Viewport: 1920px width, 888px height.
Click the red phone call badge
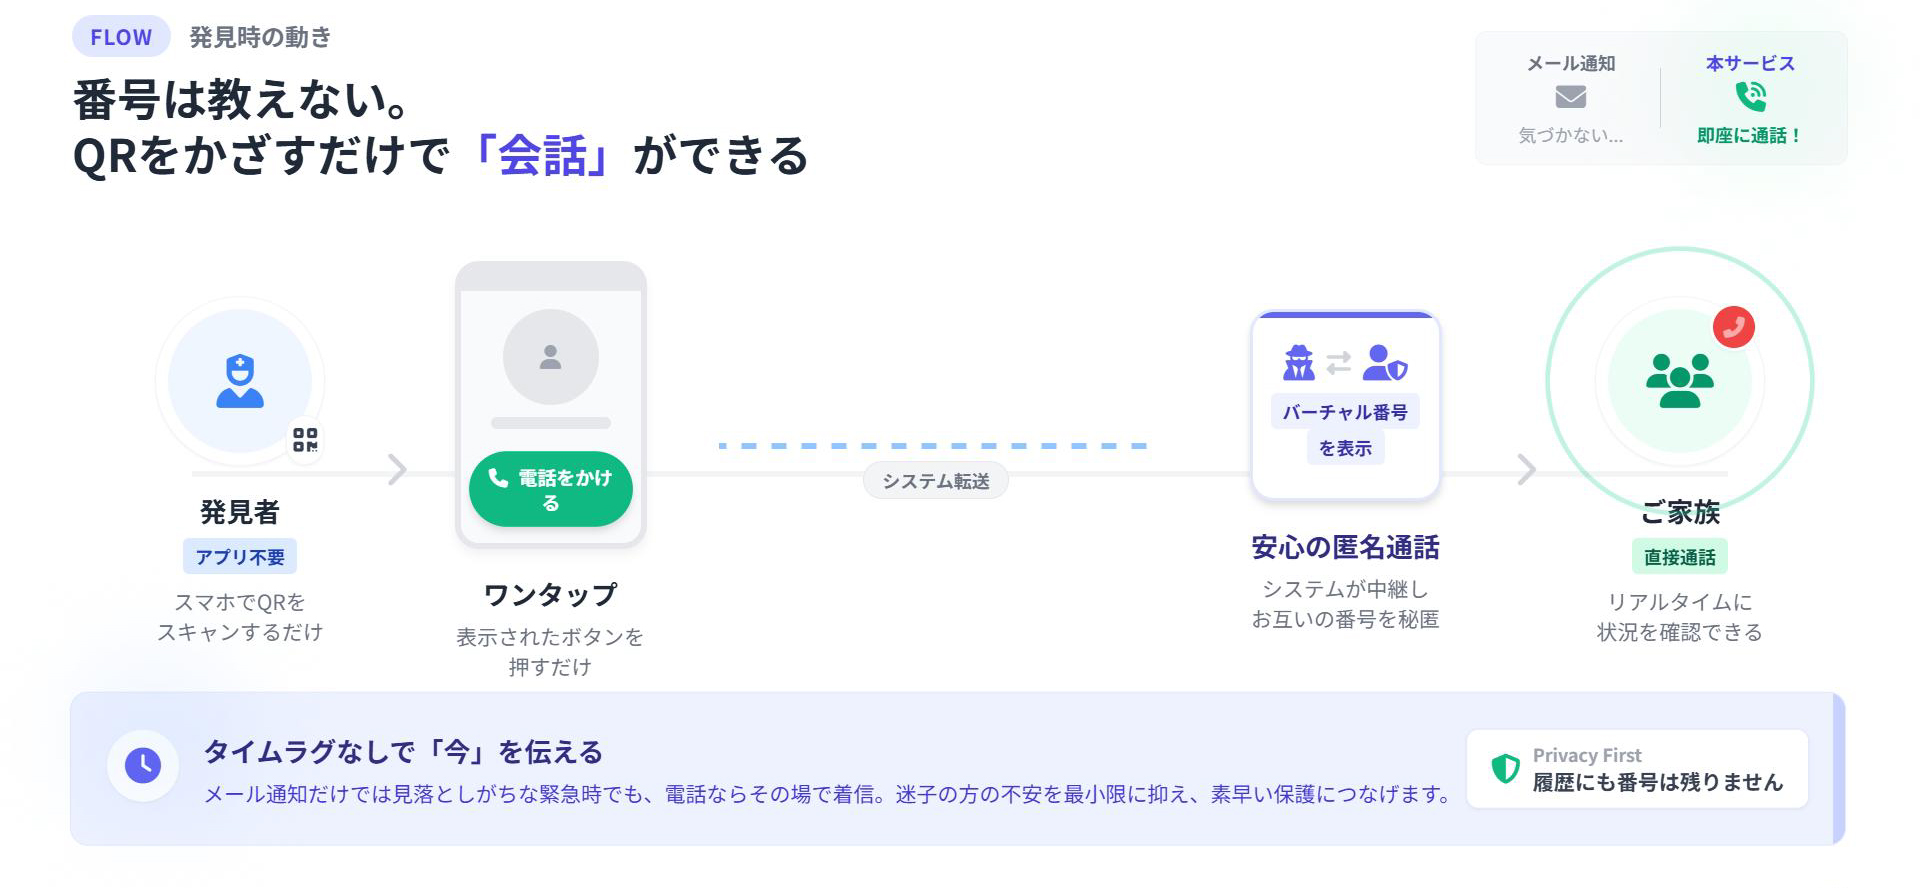point(1733,327)
